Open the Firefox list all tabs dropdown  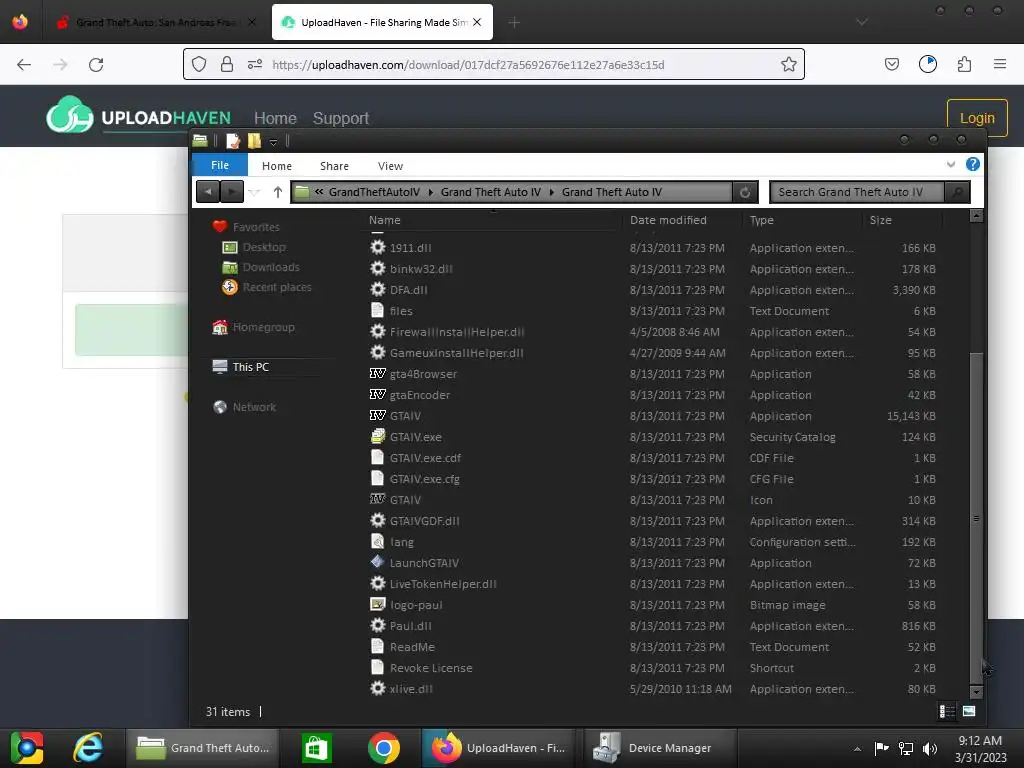pyautogui.click(x=862, y=22)
